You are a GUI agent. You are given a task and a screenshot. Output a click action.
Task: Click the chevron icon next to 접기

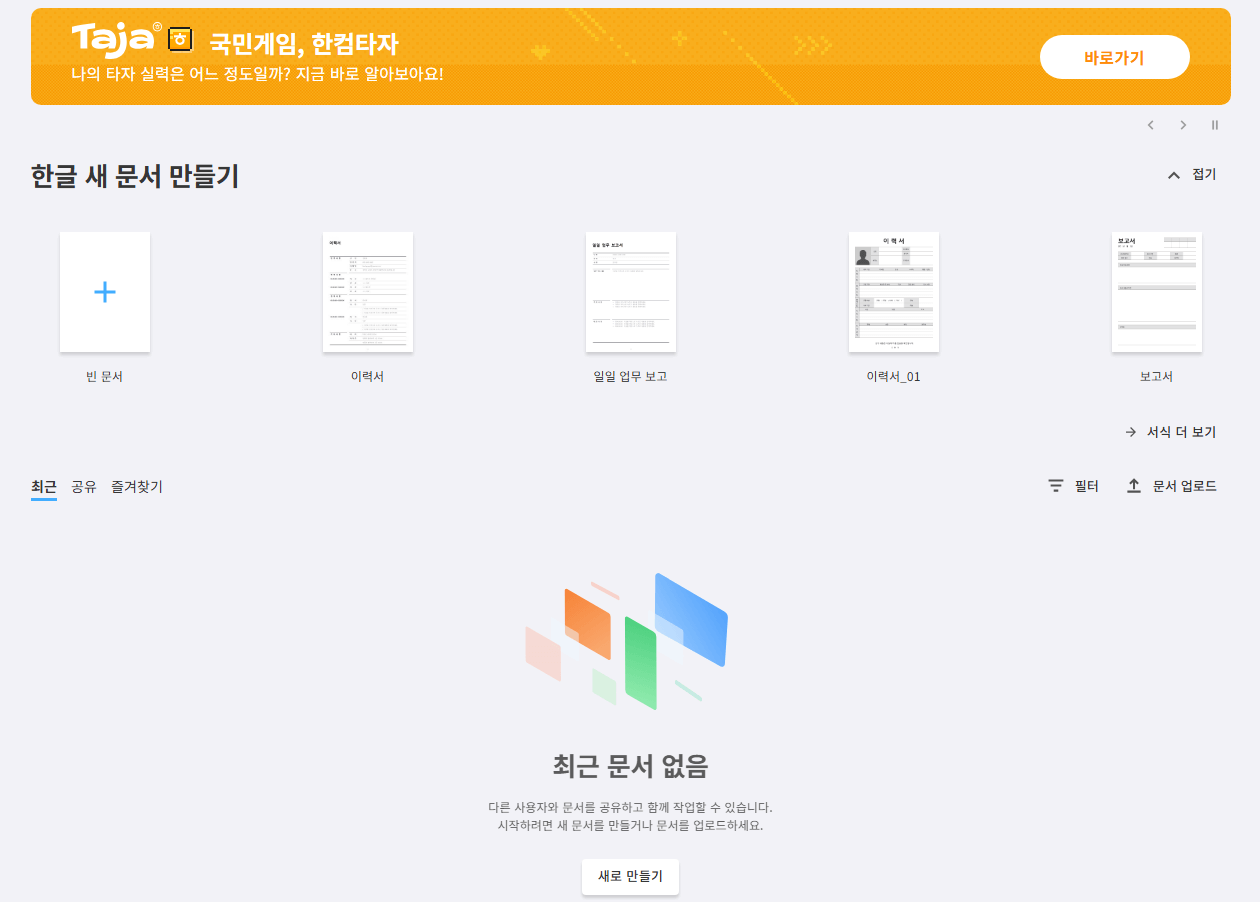[1174, 173]
